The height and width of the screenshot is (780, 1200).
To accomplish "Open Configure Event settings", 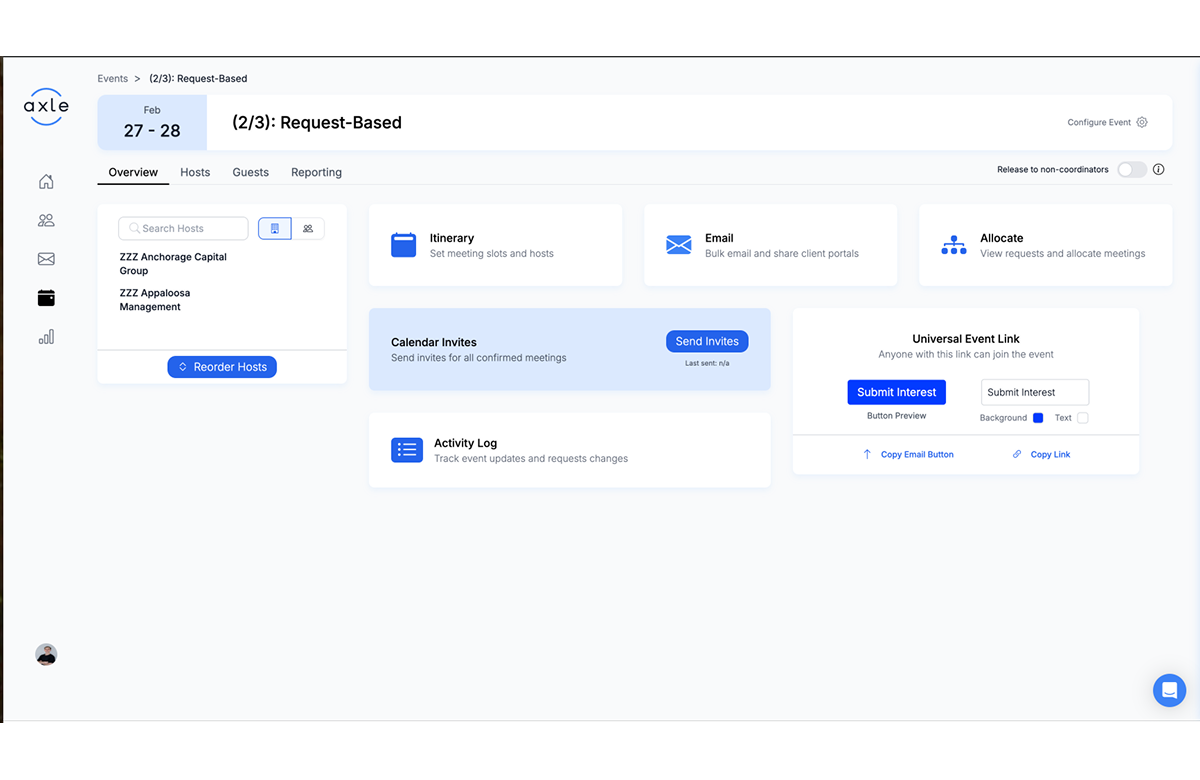I will 1107,123.
